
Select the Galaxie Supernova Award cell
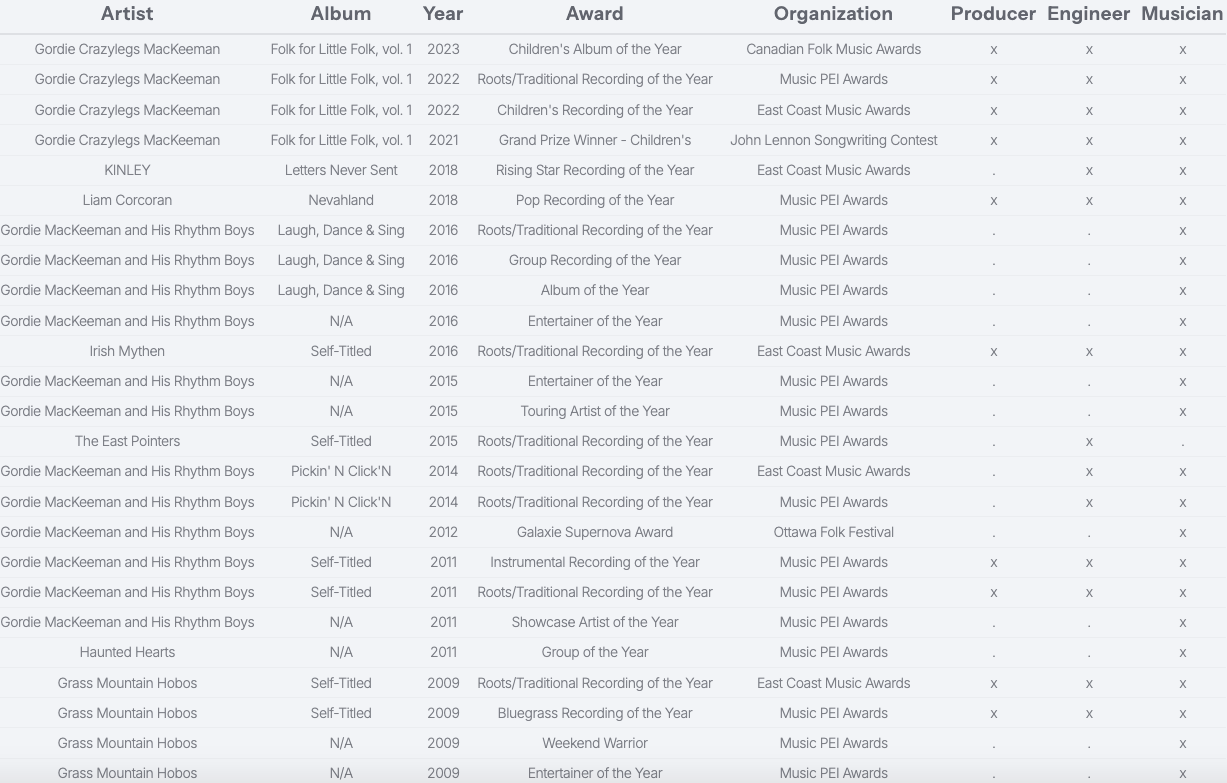click(x=594, y=532)
